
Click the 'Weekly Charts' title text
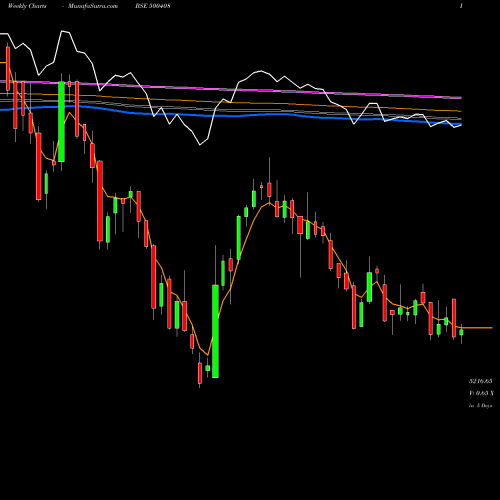click(27, 6)
